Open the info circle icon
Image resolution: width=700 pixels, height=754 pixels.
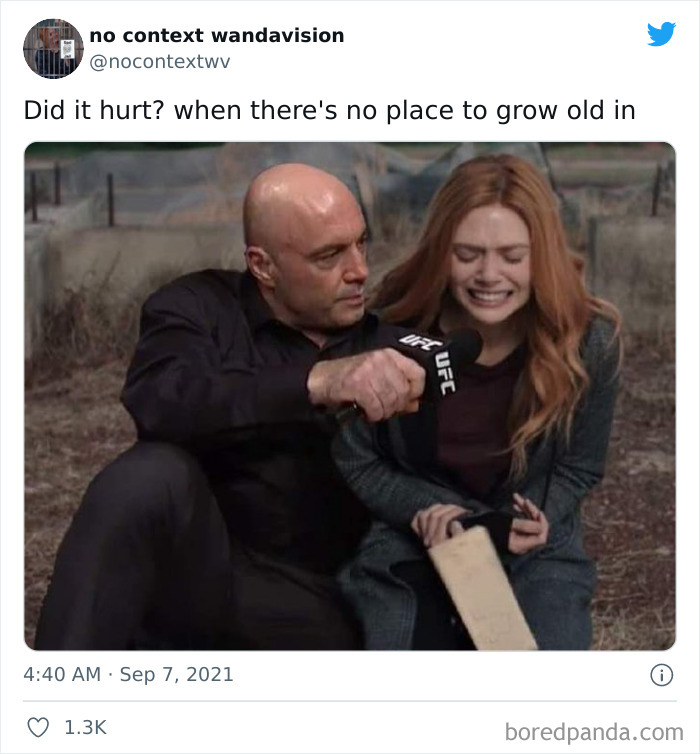661,675
